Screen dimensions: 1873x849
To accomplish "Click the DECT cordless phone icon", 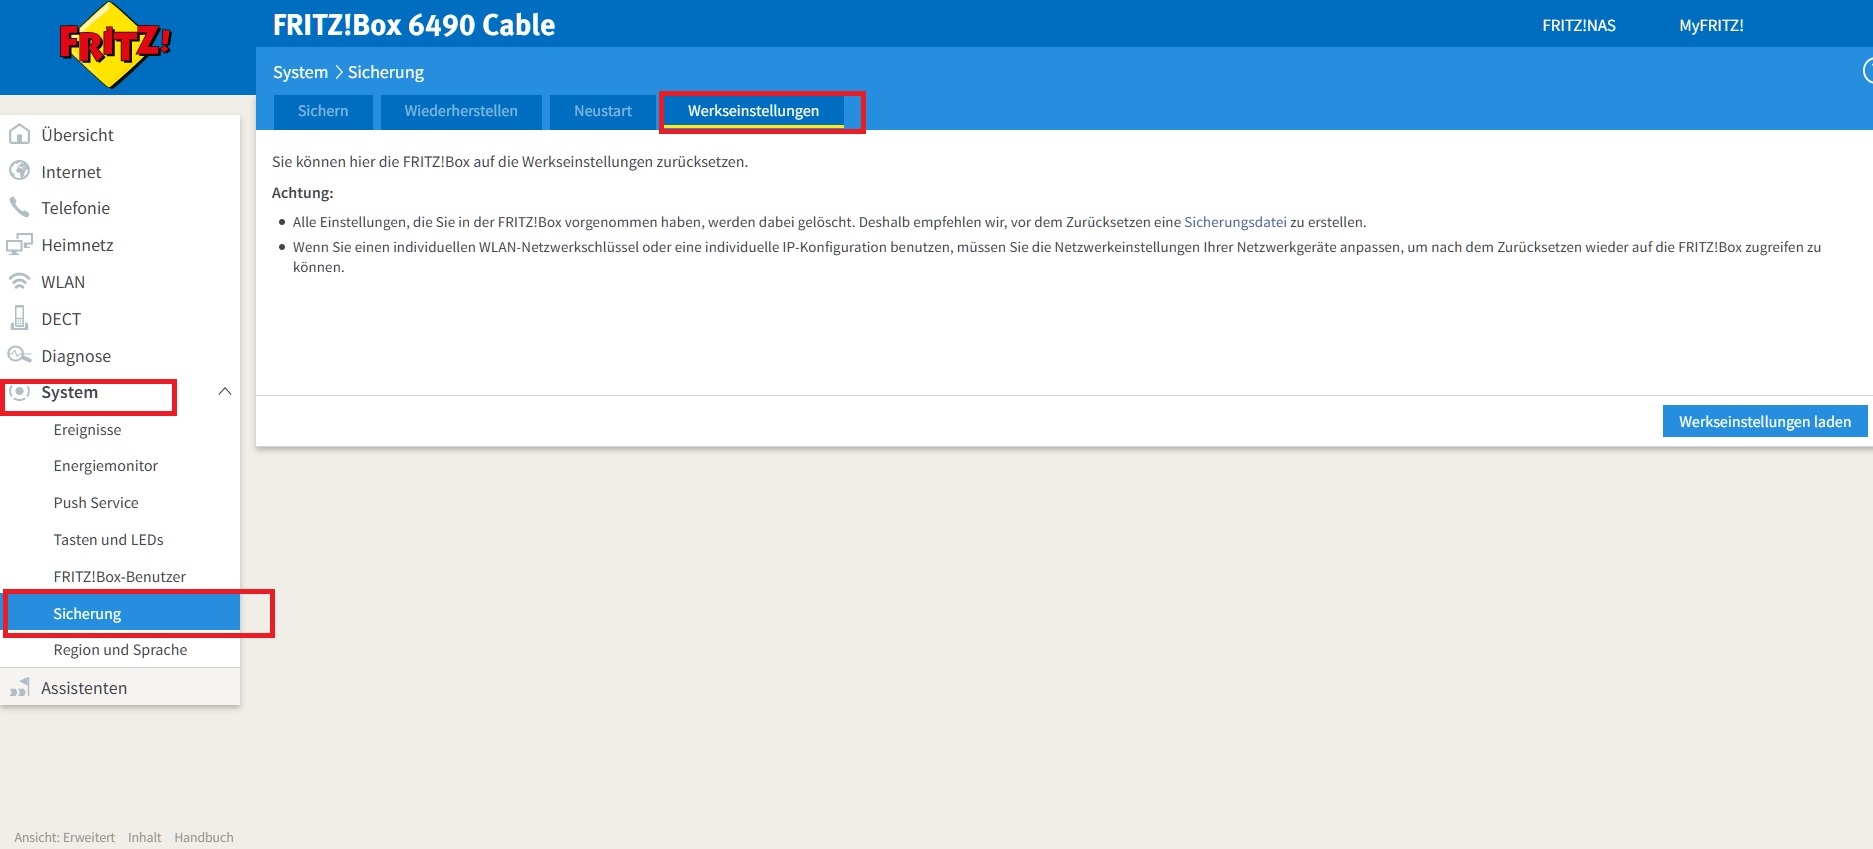I will tap(19, 318).
